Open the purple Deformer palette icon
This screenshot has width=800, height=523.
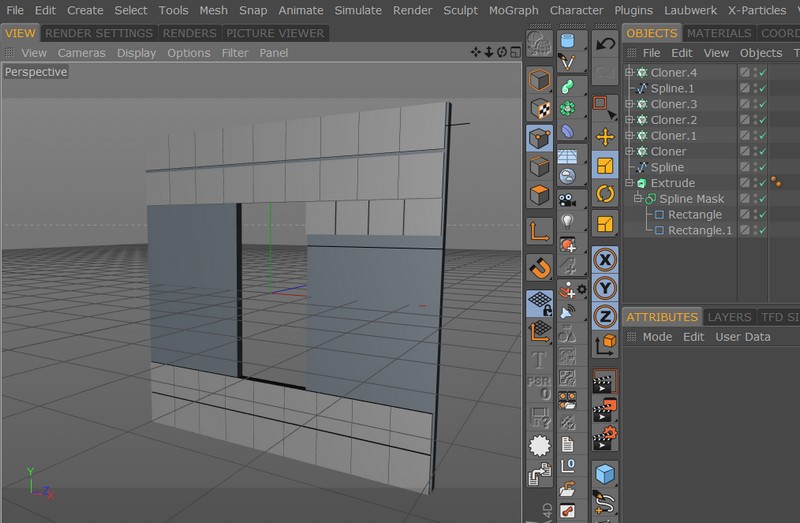point(568,132)
